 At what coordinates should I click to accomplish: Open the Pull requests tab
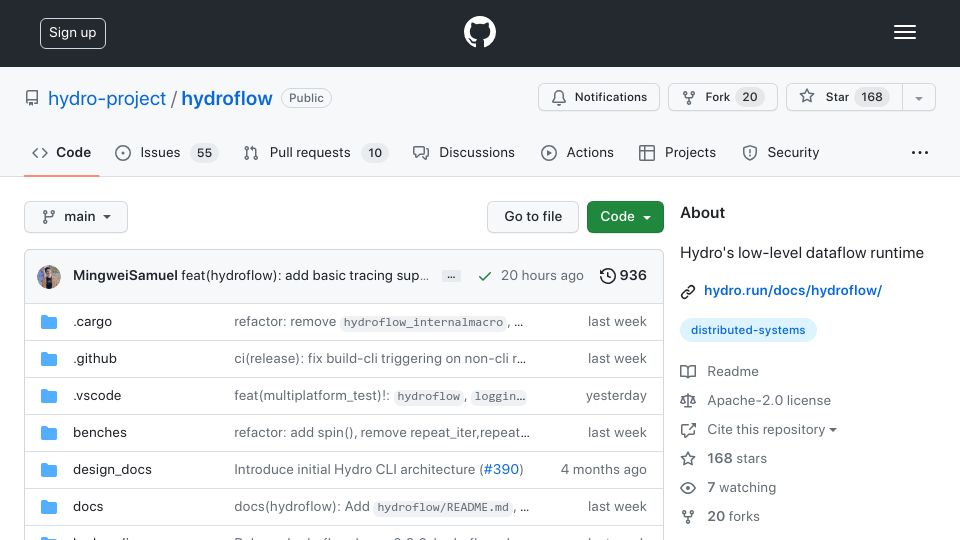[315, 152]
